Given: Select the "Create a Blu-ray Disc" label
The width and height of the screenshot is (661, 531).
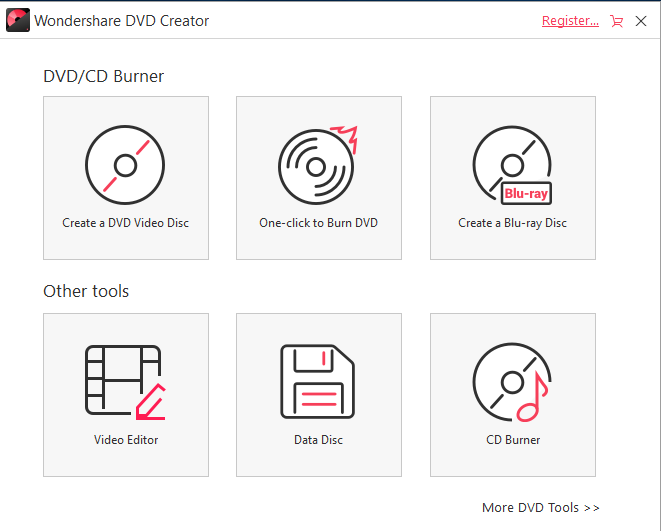Looking at the screenshot, I should coord(512,222).
